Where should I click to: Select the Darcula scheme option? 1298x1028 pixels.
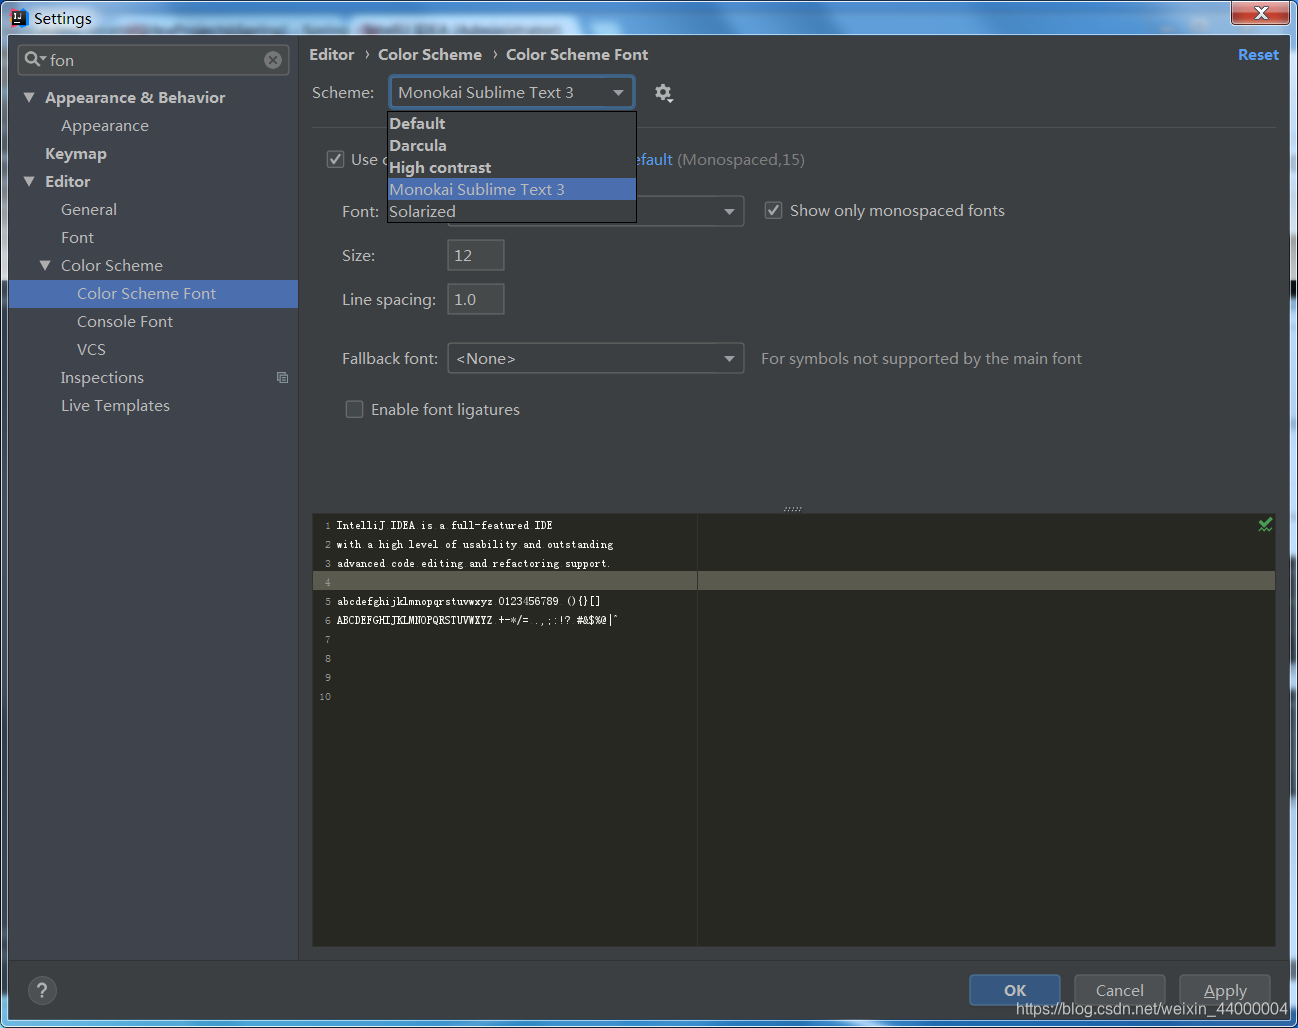point(511,145)
